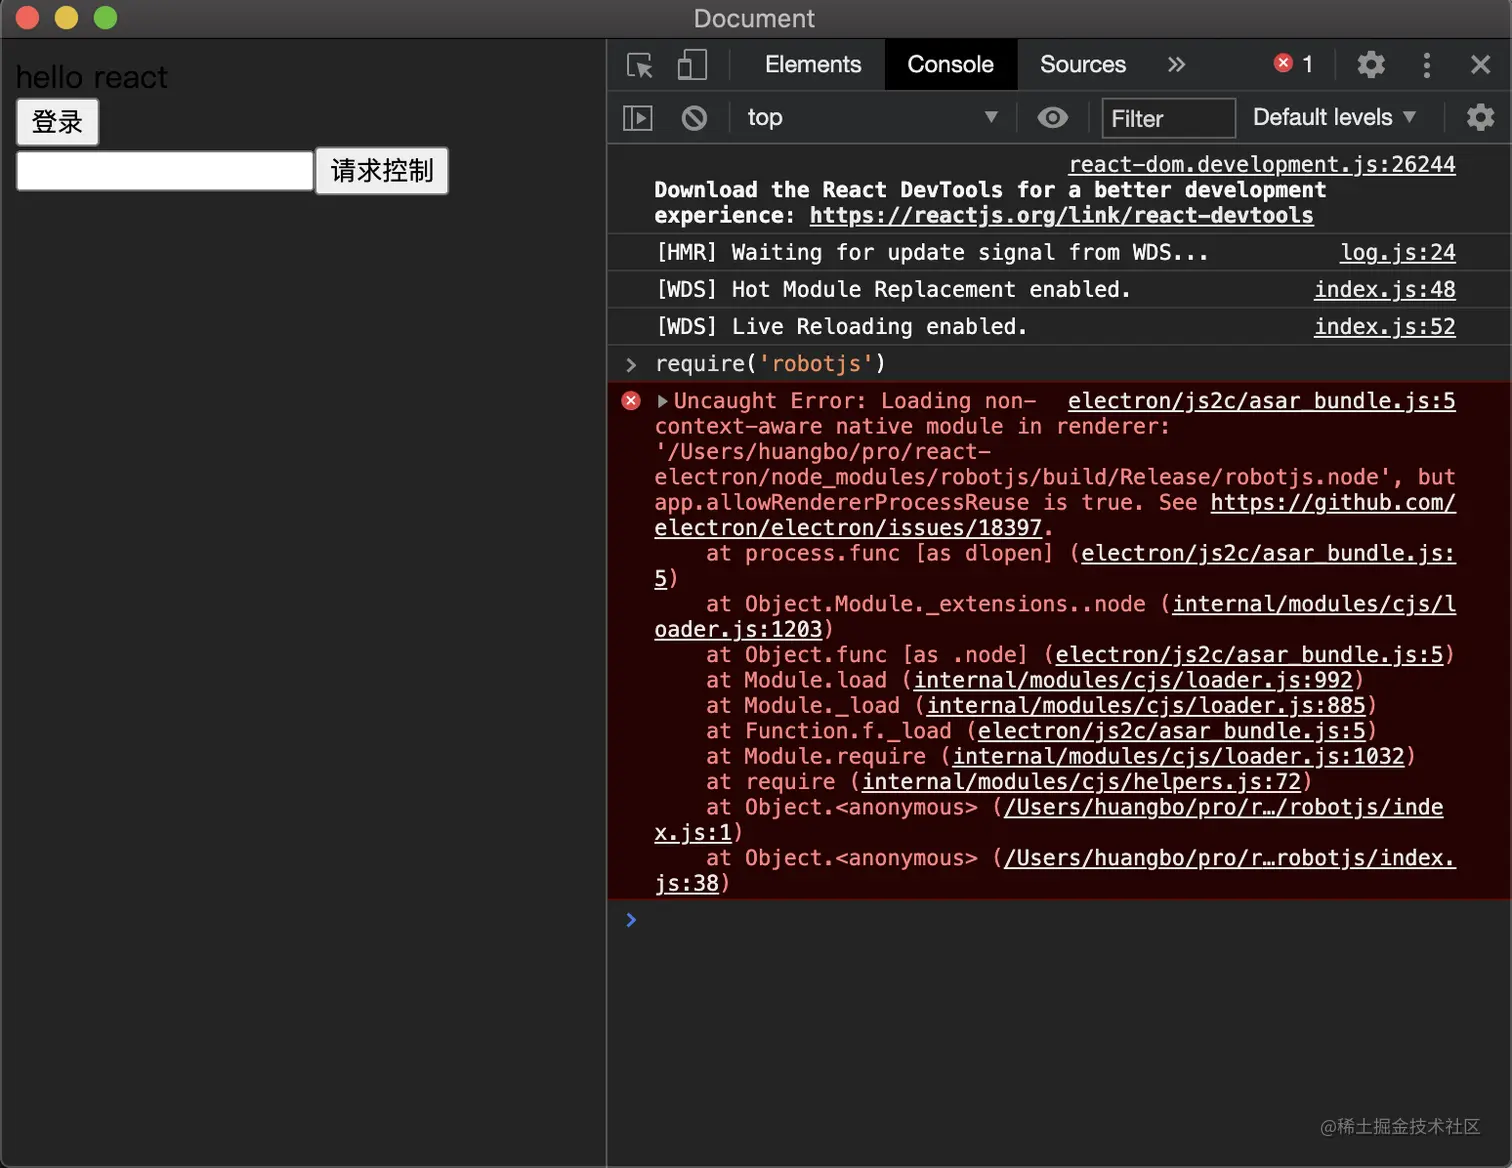Image resolution: width=1512 pixels, height=1168 pixels.
Task: Clear the console with the ban icon
Action: (694, 118)
